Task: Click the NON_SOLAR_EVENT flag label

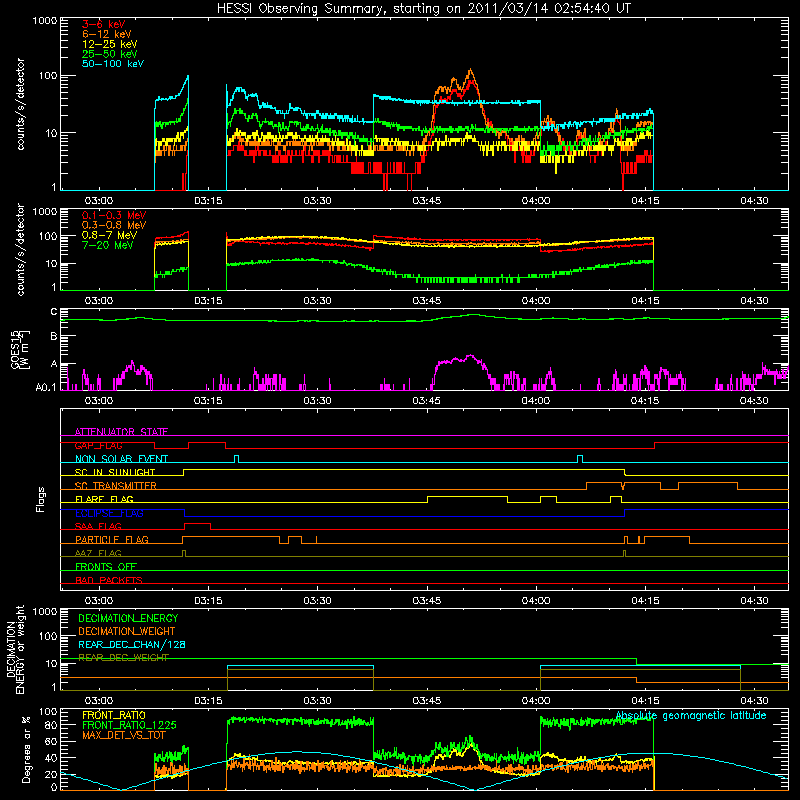Action: pos(121,459)
